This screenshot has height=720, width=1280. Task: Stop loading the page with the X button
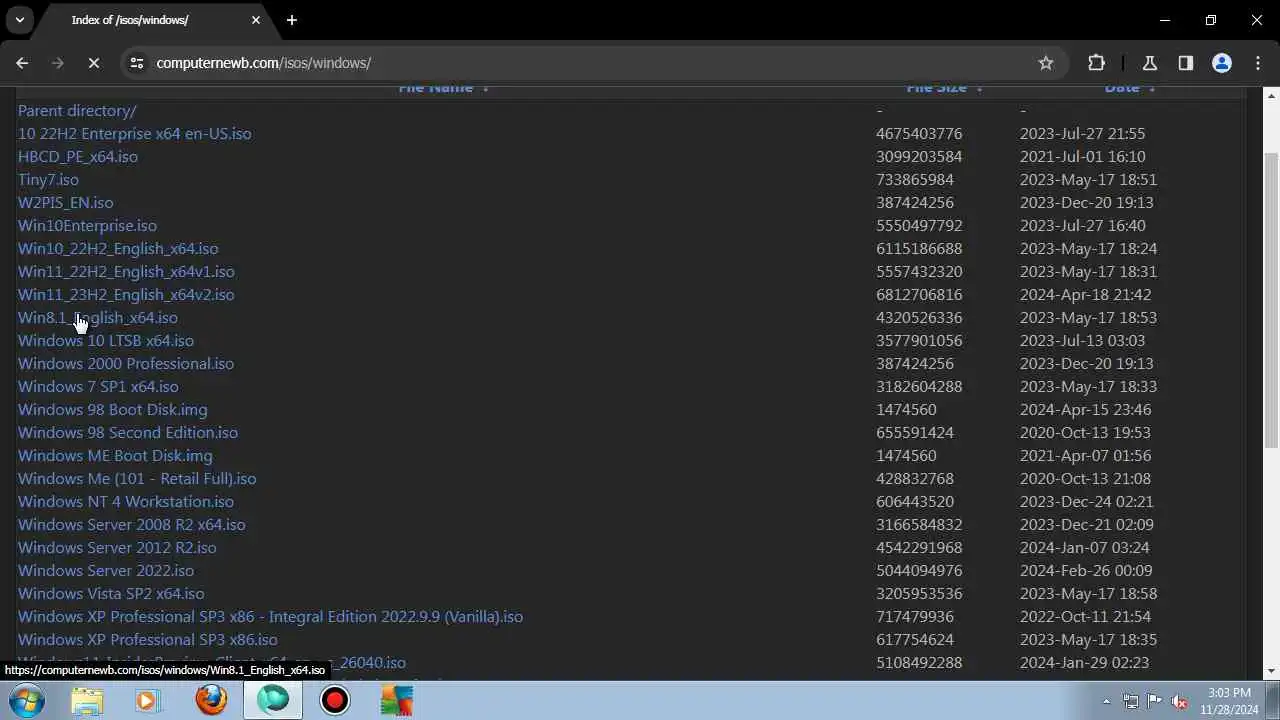93,63
